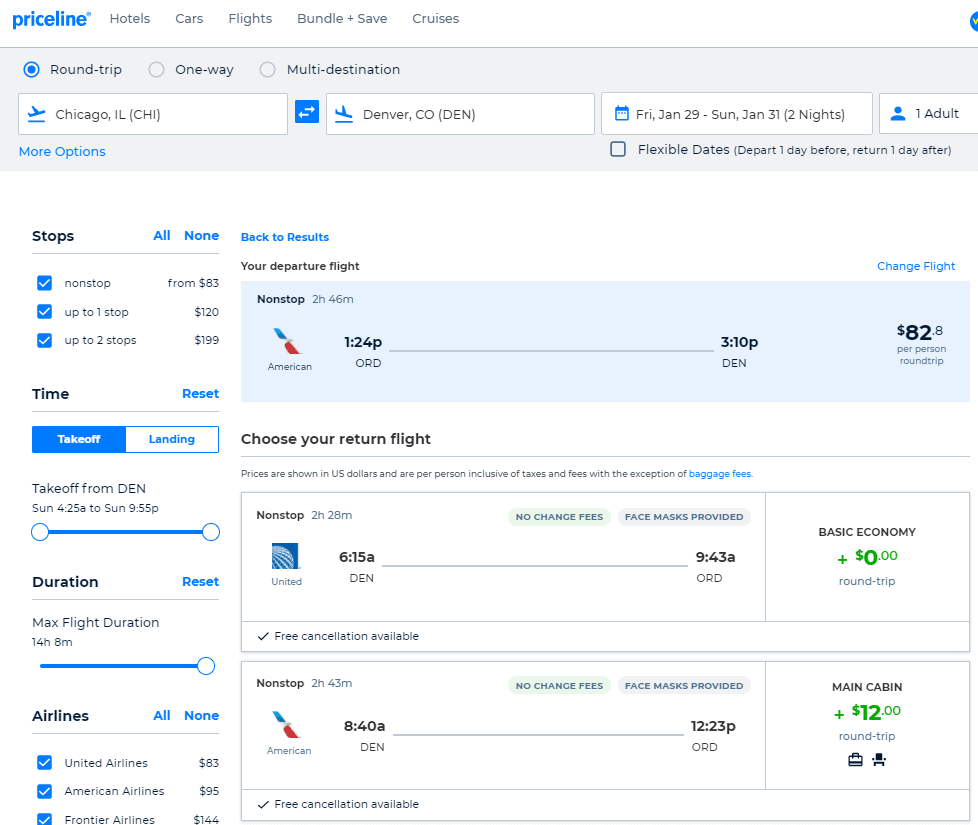Switch to the Landing time tab

(172, 439)
